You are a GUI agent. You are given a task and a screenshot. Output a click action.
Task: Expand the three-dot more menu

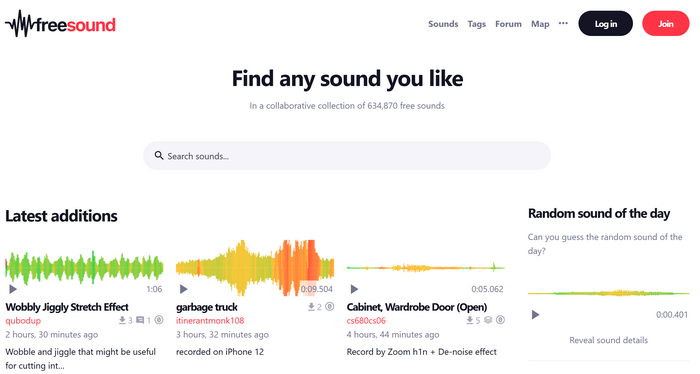(x=563, y=23)
